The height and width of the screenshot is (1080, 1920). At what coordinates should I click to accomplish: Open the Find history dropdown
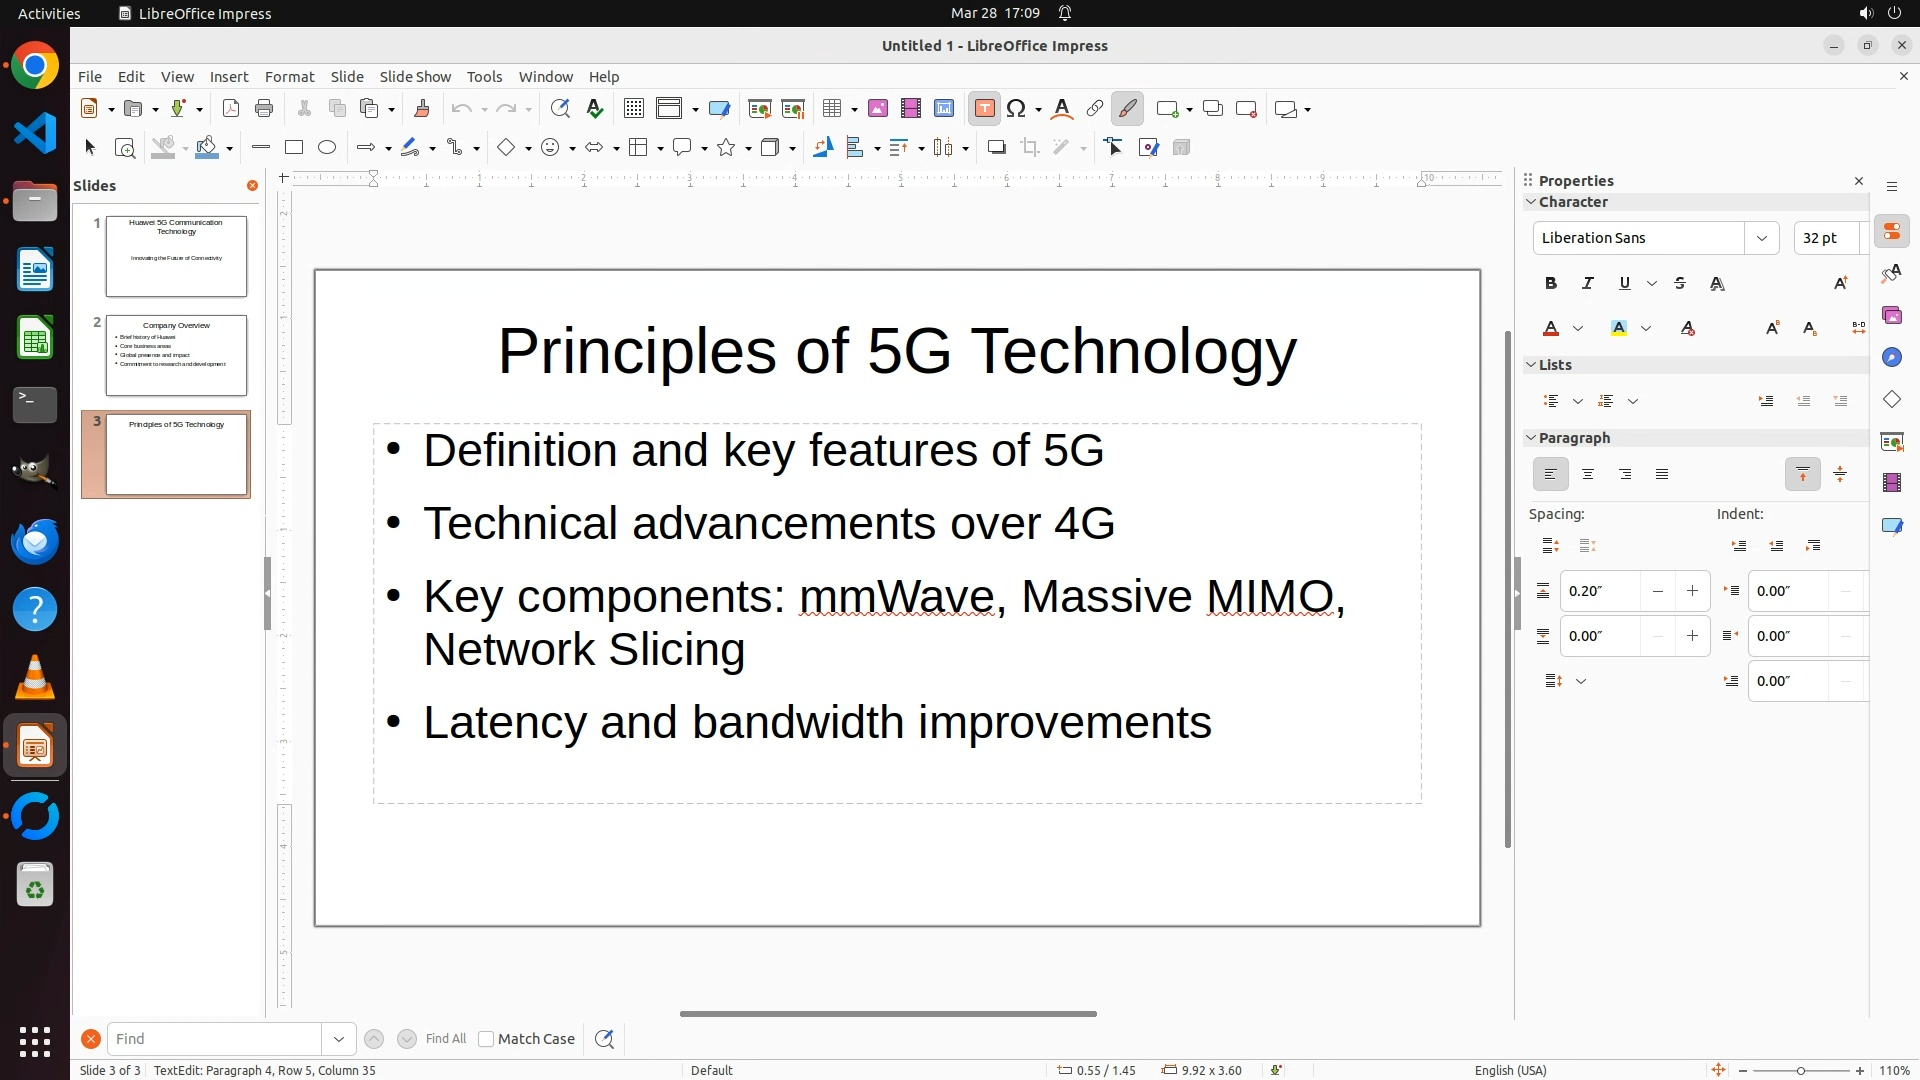tap(339, 1039)
